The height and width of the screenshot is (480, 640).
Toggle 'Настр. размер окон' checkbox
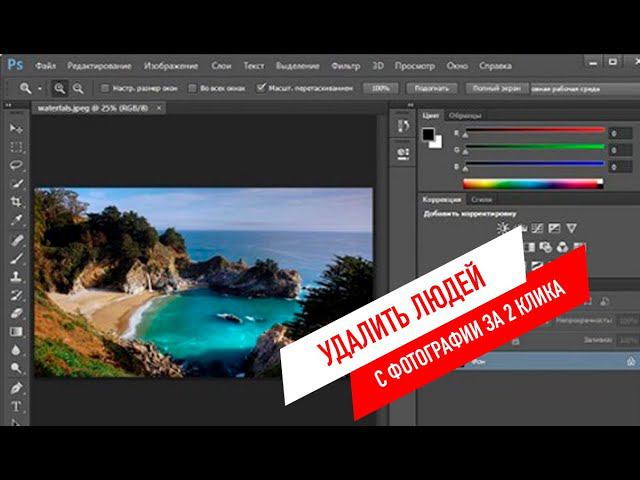point(105,88)
